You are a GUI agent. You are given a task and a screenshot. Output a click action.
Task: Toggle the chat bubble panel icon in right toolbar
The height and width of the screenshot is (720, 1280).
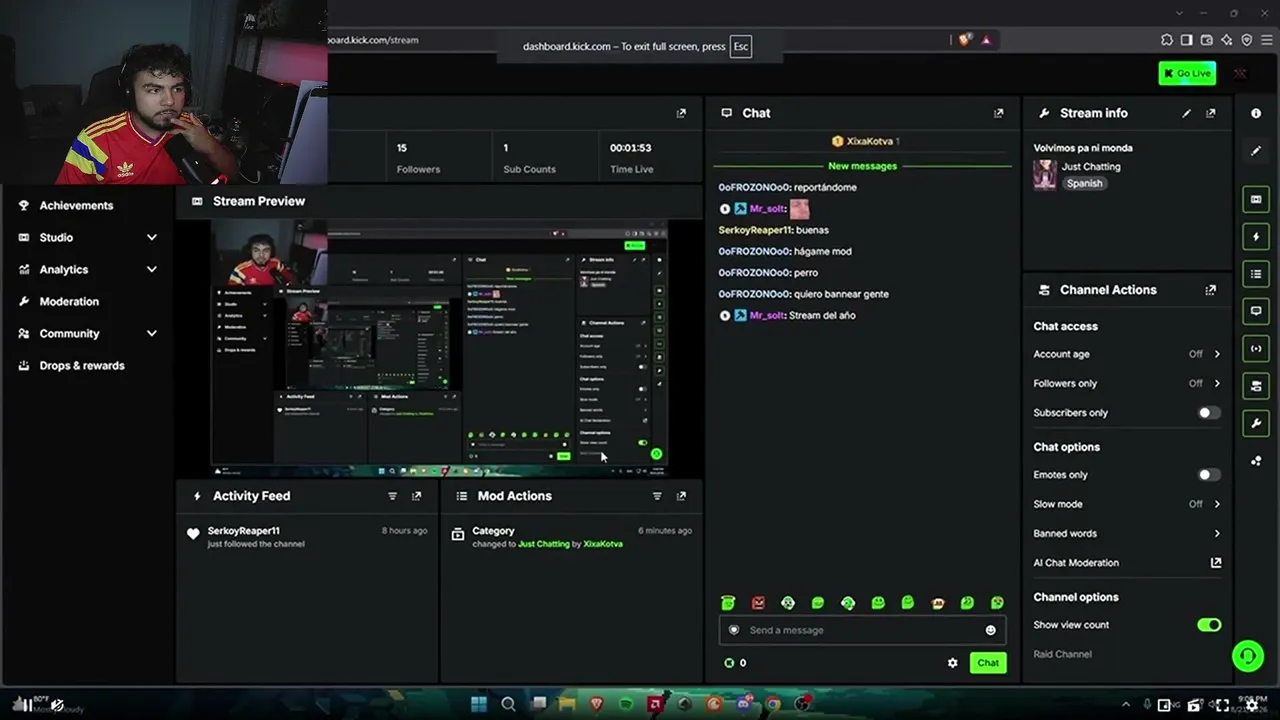pyautogui.click(x=1256, y=311)
